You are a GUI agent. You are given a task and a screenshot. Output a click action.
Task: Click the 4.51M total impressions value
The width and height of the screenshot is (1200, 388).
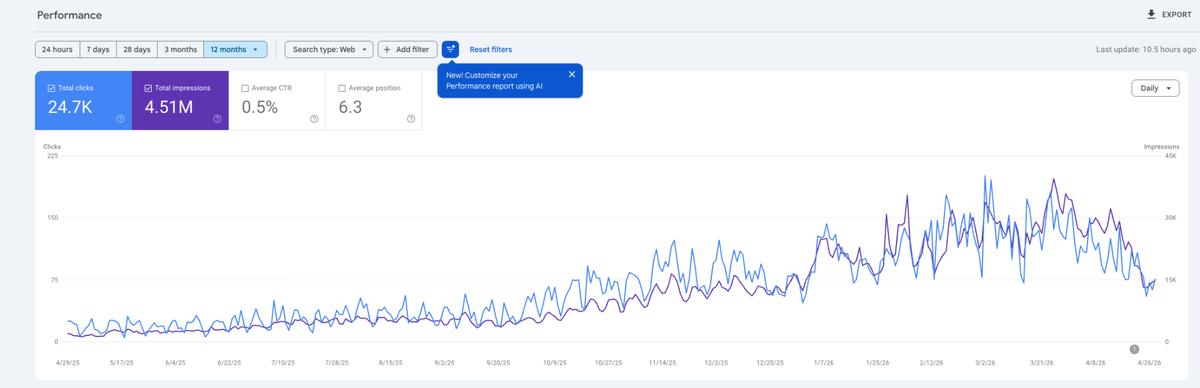coord(169,107)
